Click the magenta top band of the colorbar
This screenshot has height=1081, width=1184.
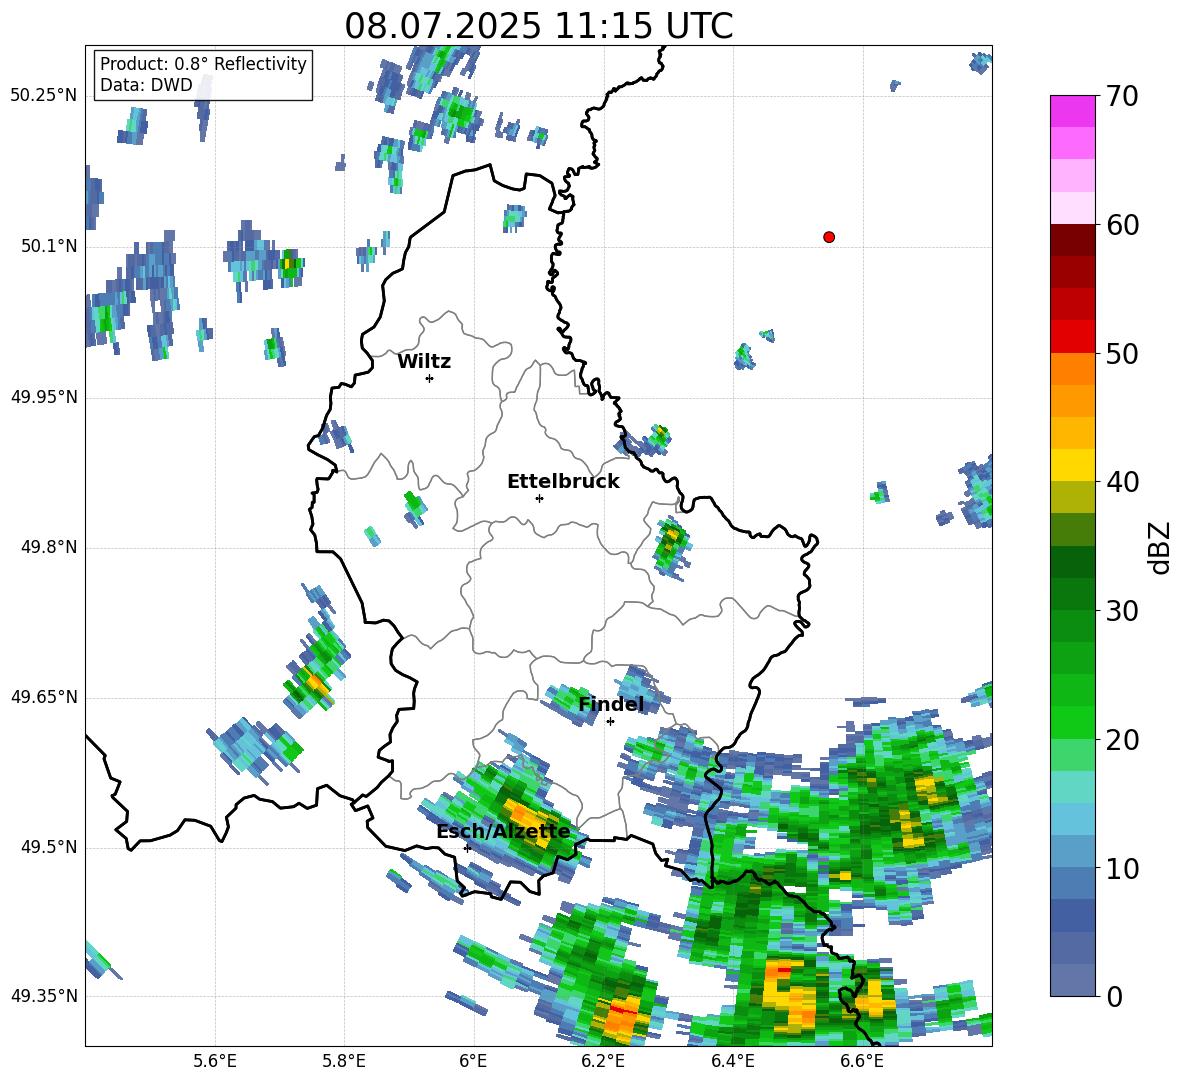coord(1072,111)
